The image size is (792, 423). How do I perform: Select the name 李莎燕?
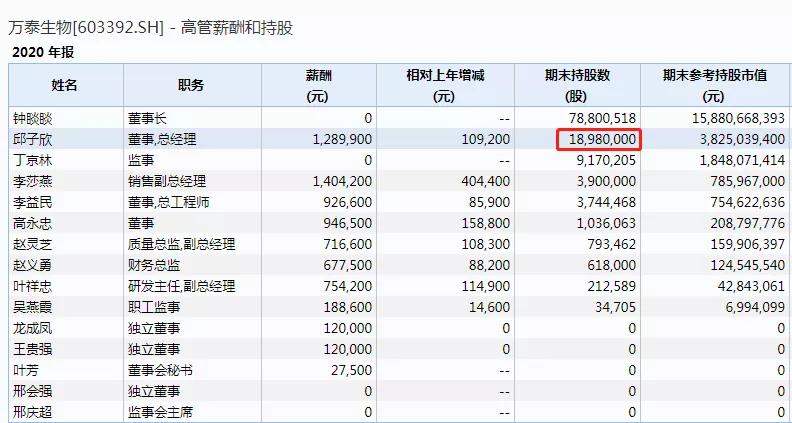pyautogui.click(x=33, y=181)
